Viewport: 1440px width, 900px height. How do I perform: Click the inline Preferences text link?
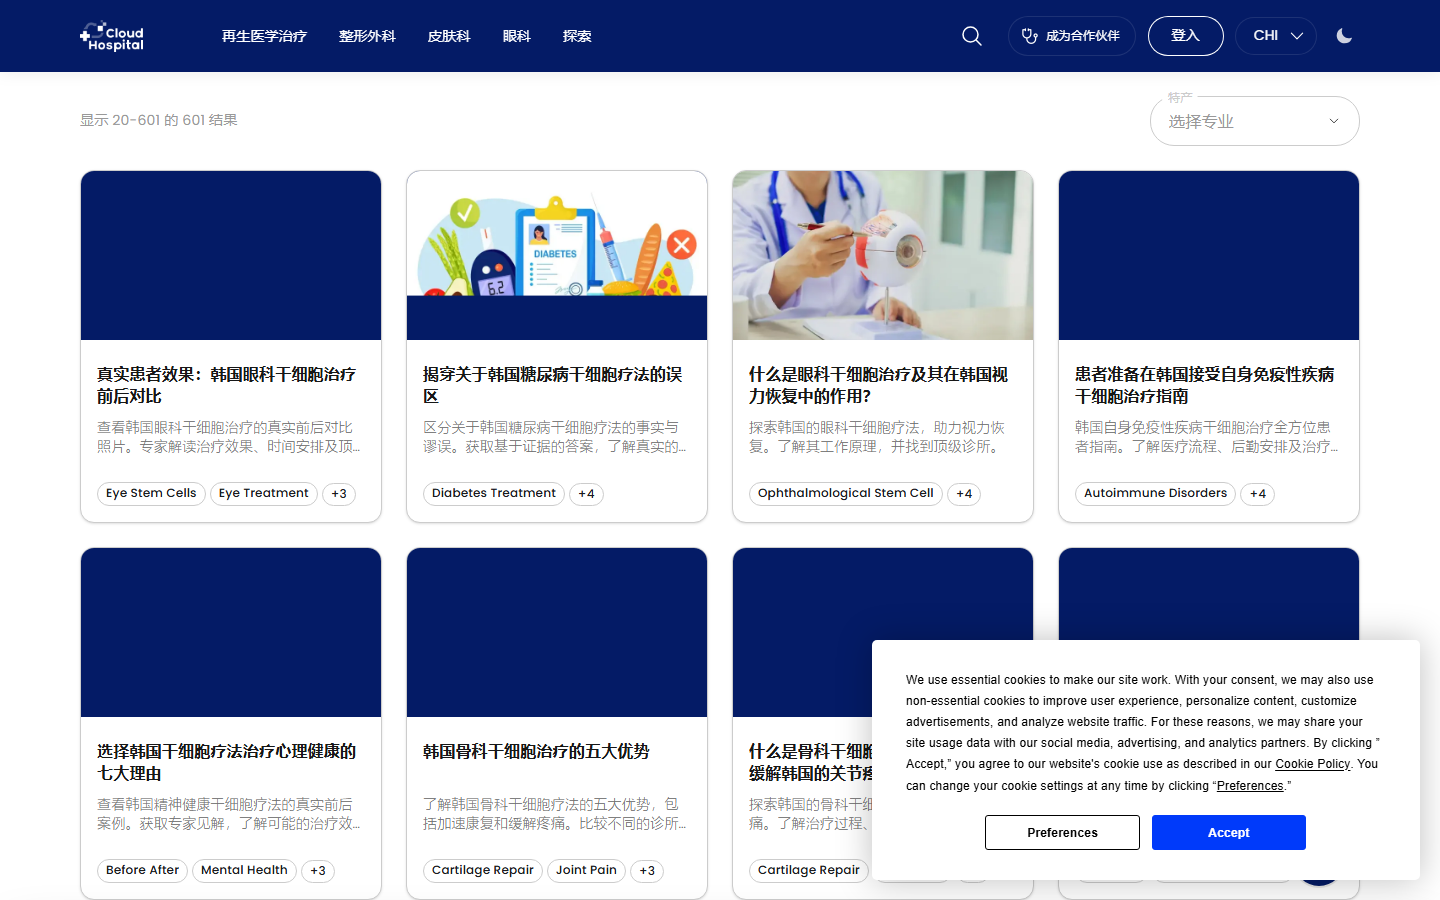(x=1250, y=786)
